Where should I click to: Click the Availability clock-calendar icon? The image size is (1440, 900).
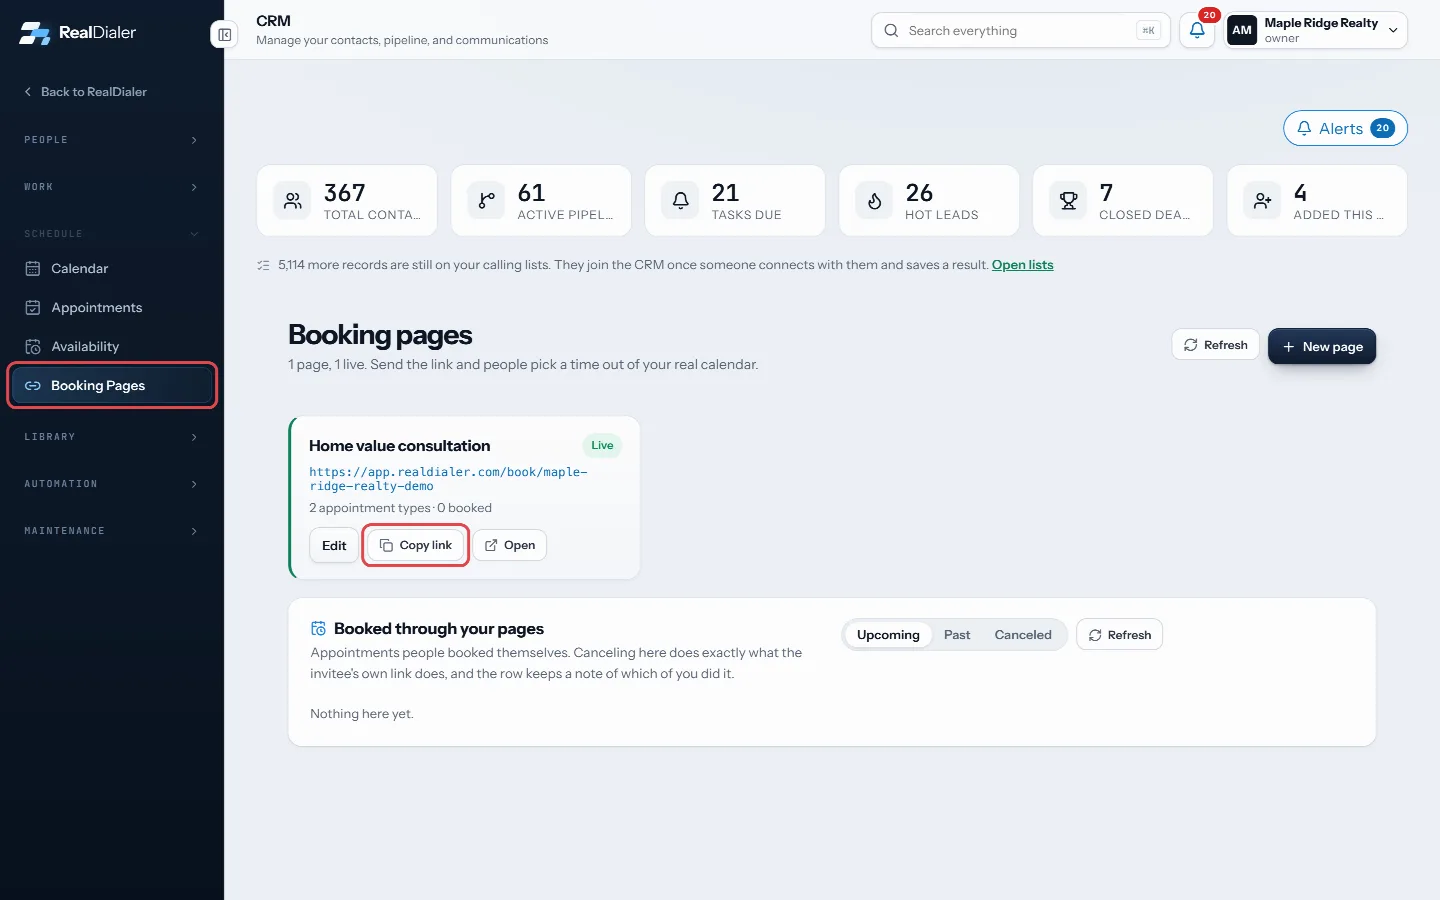[x=33, y=346]
